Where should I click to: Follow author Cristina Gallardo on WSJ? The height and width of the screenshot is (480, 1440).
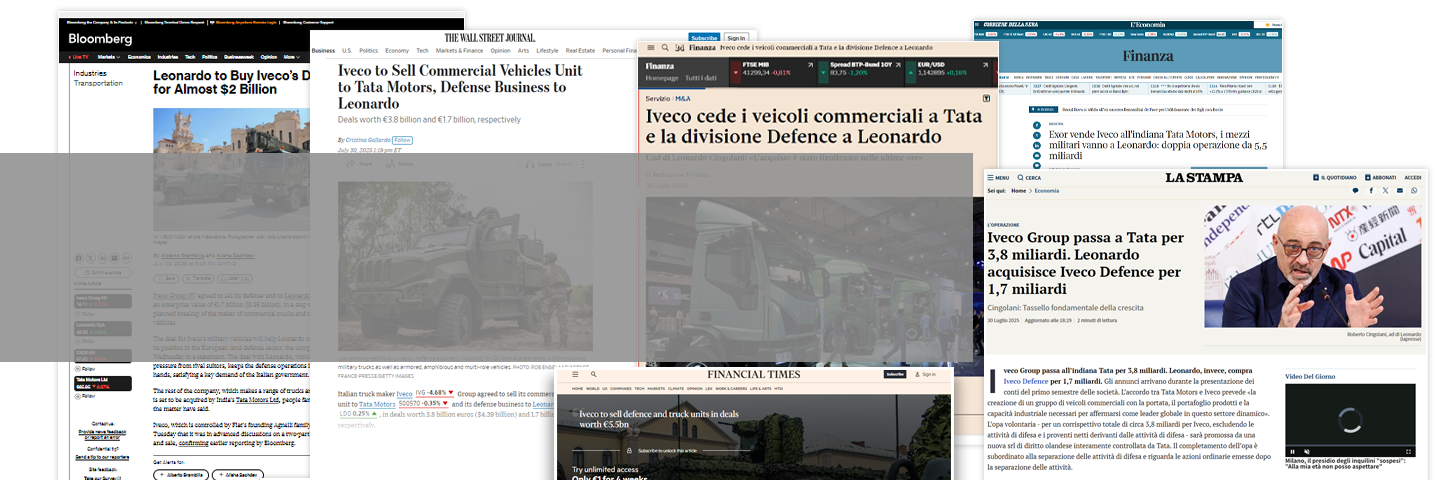[402, 140]
